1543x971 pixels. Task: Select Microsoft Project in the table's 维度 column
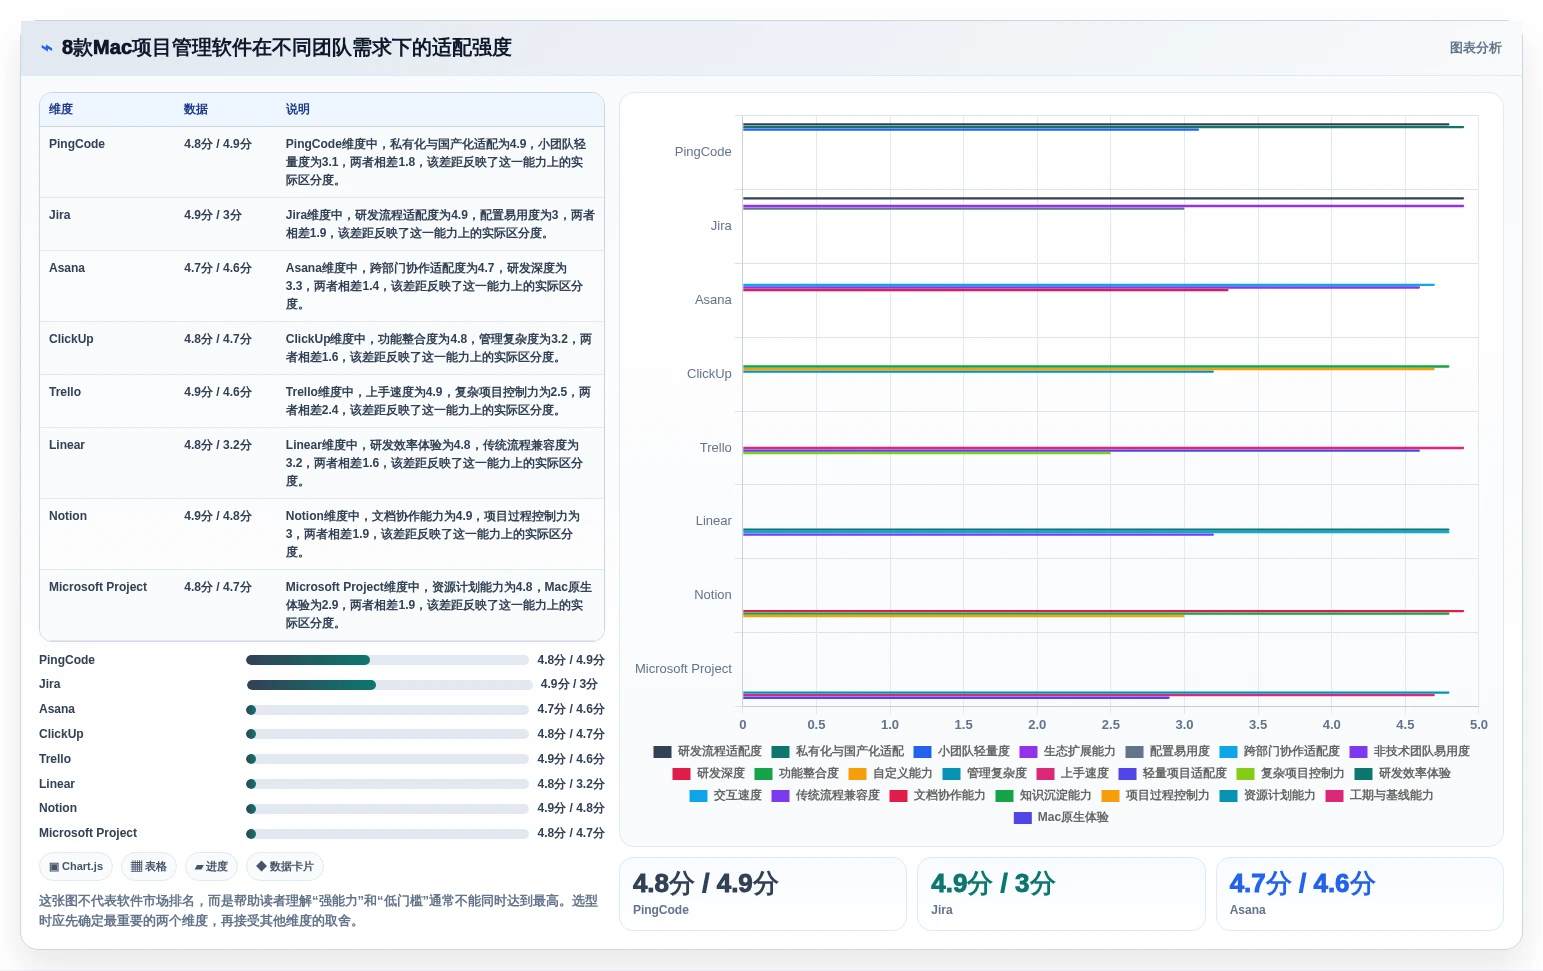(98, 587)
